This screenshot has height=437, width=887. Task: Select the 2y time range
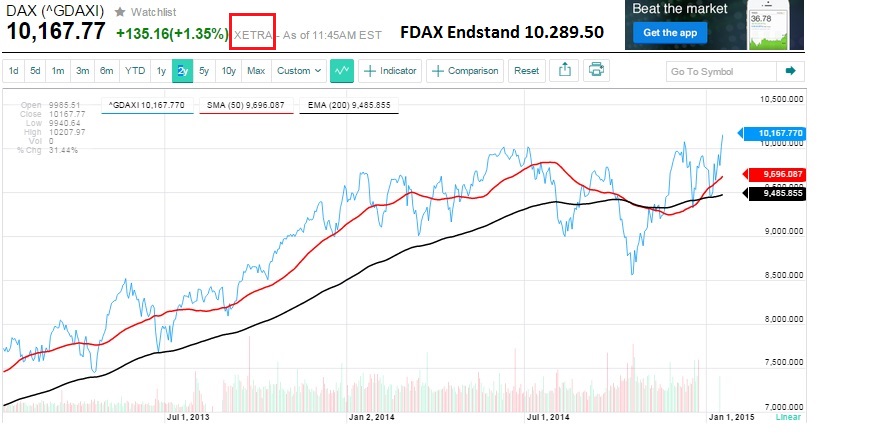pyautogui.click(x=182, y=71)
